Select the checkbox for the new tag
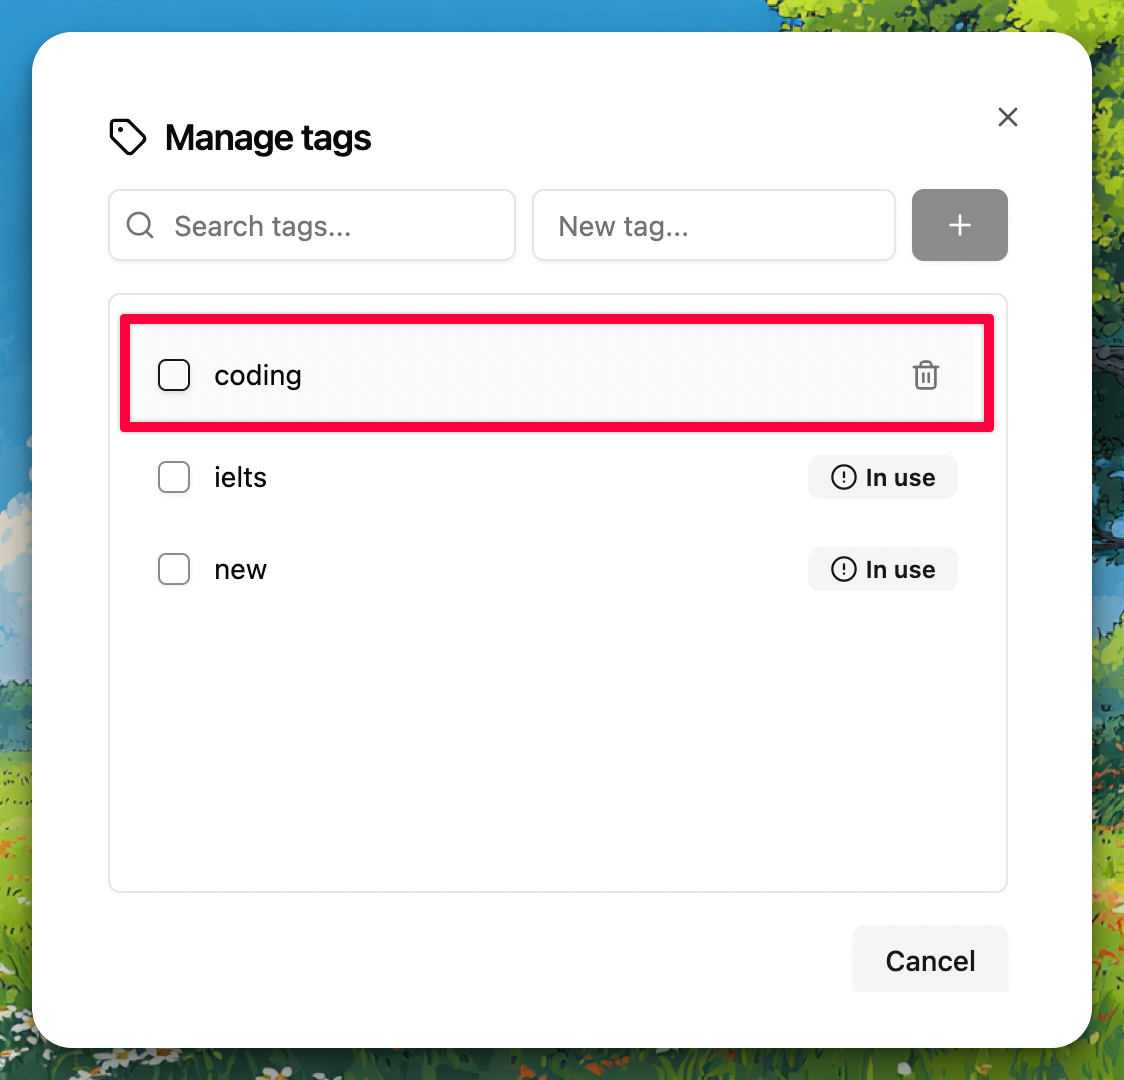The height and width of the screenshot is (1080, 1124). click(173, 569)
